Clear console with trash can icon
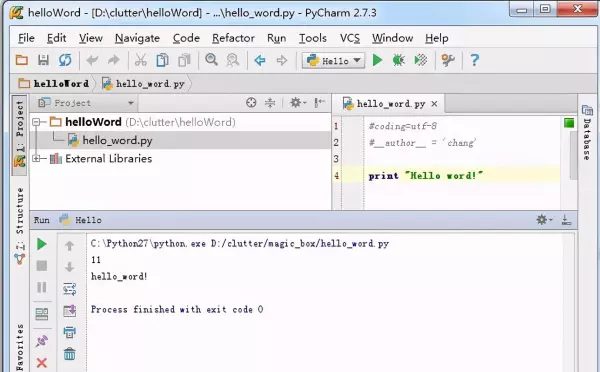The width and height of the screenshot is (600, 372). [69, 354]
